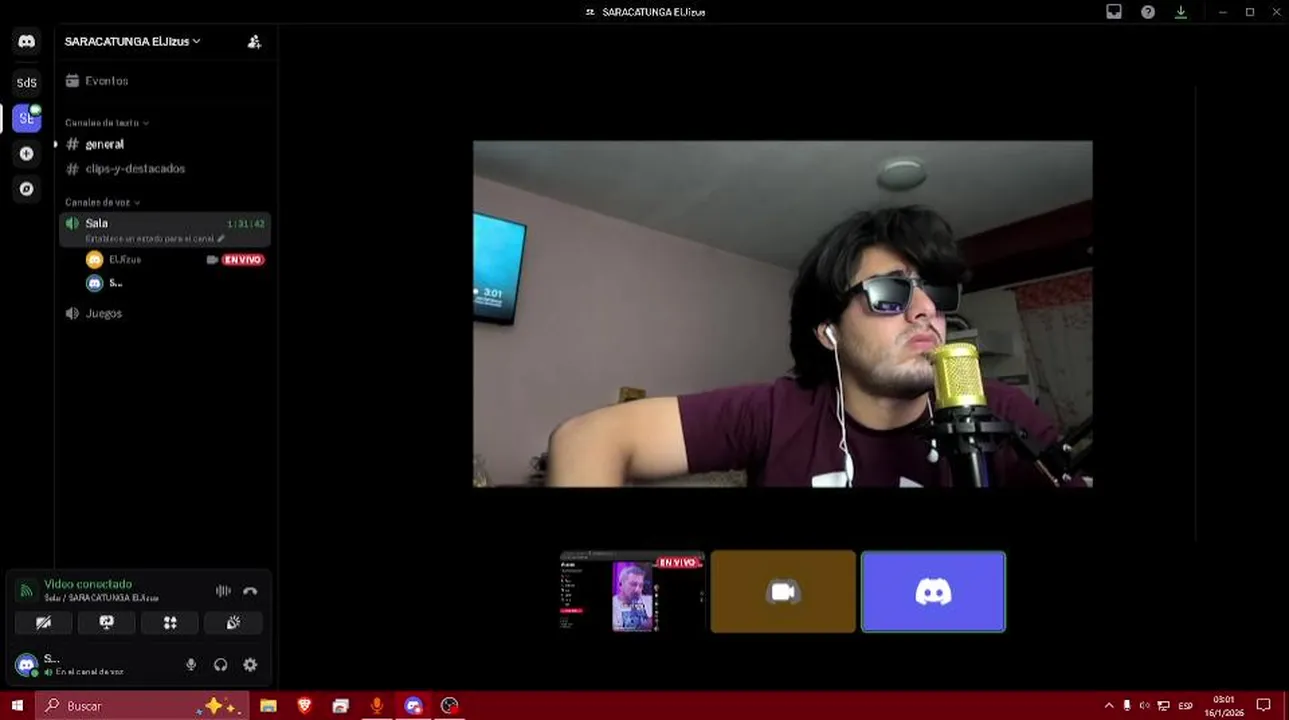
Task: Toggle camera on in voice panel
Action: [43, 622]
